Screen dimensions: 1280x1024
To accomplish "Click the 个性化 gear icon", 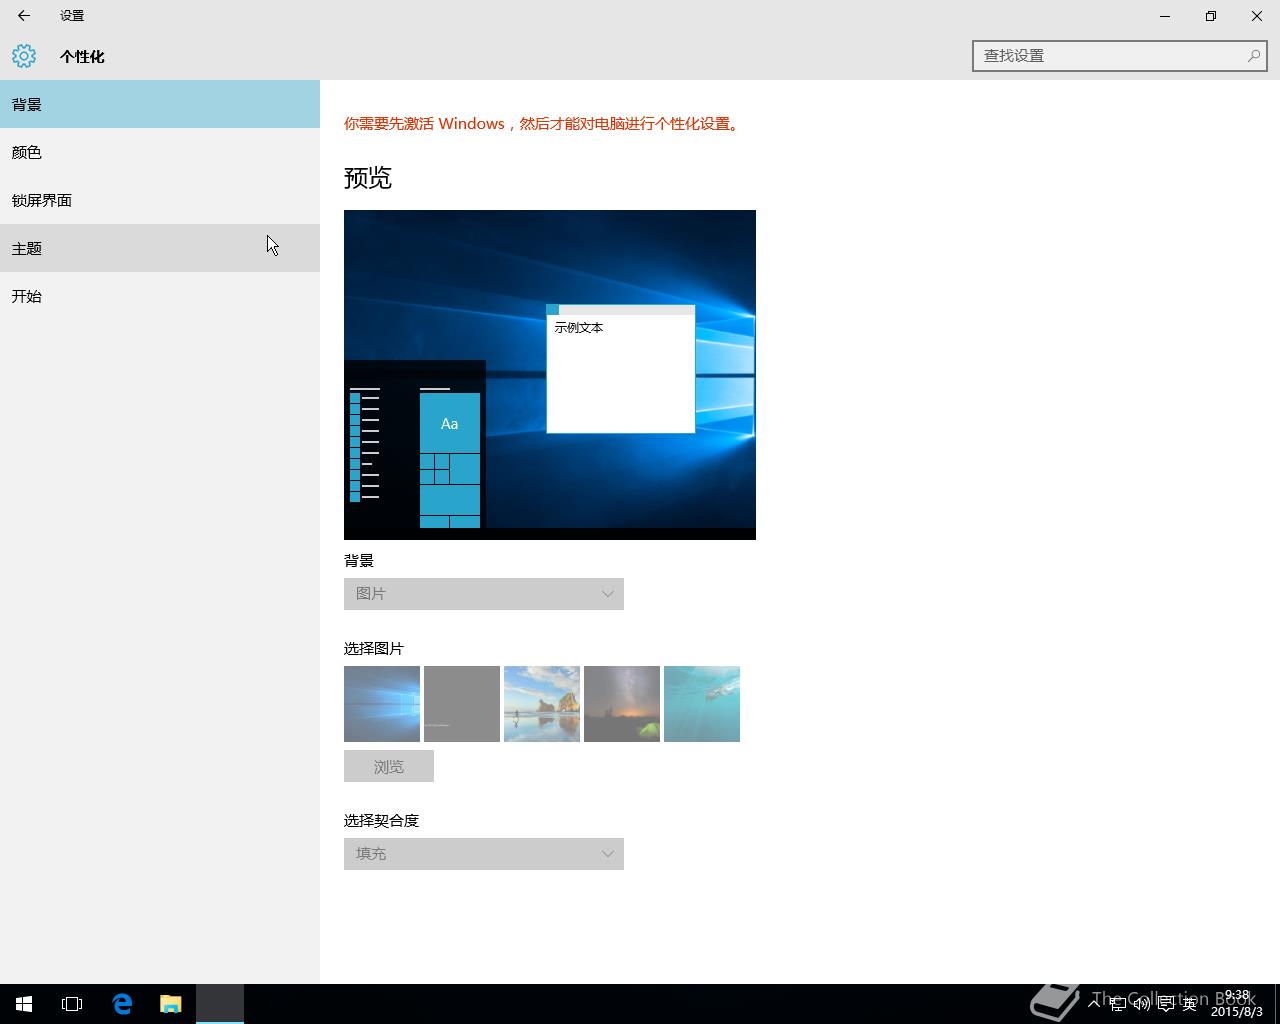I will tap(24, 56).
